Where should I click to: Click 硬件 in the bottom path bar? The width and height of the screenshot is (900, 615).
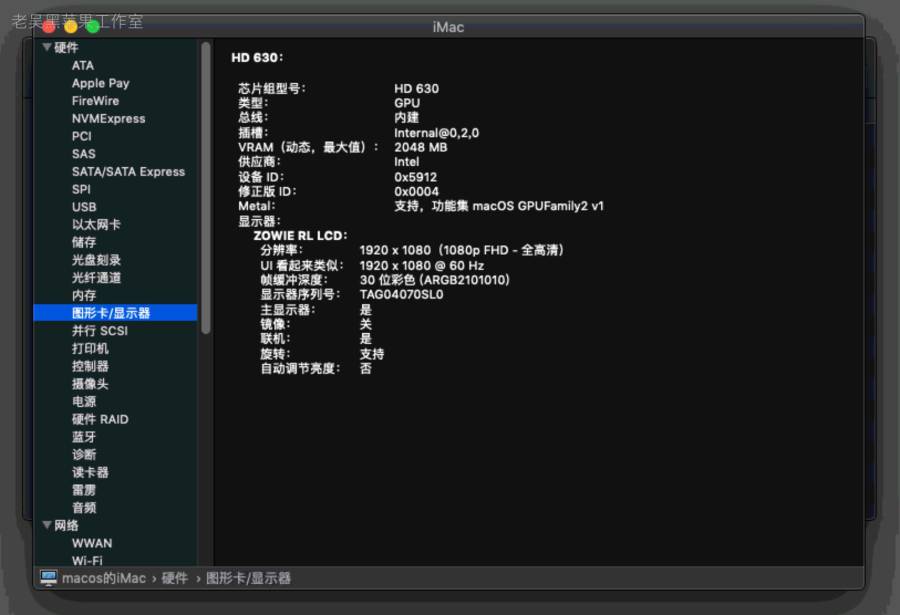(175, 578)
